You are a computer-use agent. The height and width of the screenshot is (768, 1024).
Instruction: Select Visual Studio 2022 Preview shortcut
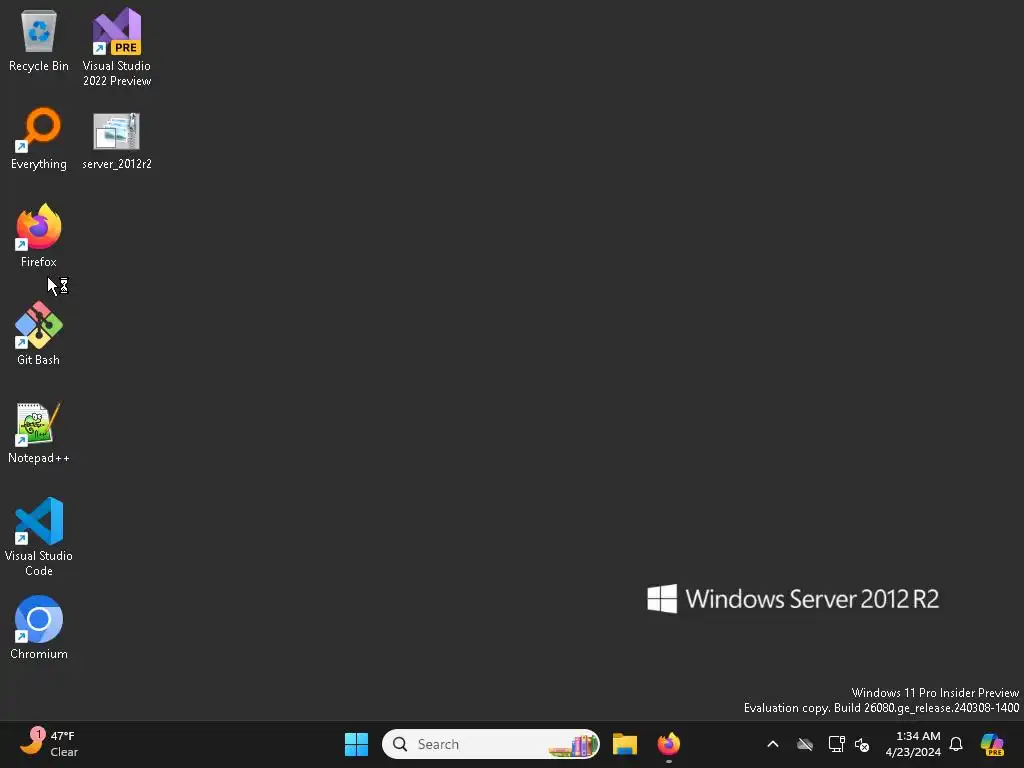[117, 47]
